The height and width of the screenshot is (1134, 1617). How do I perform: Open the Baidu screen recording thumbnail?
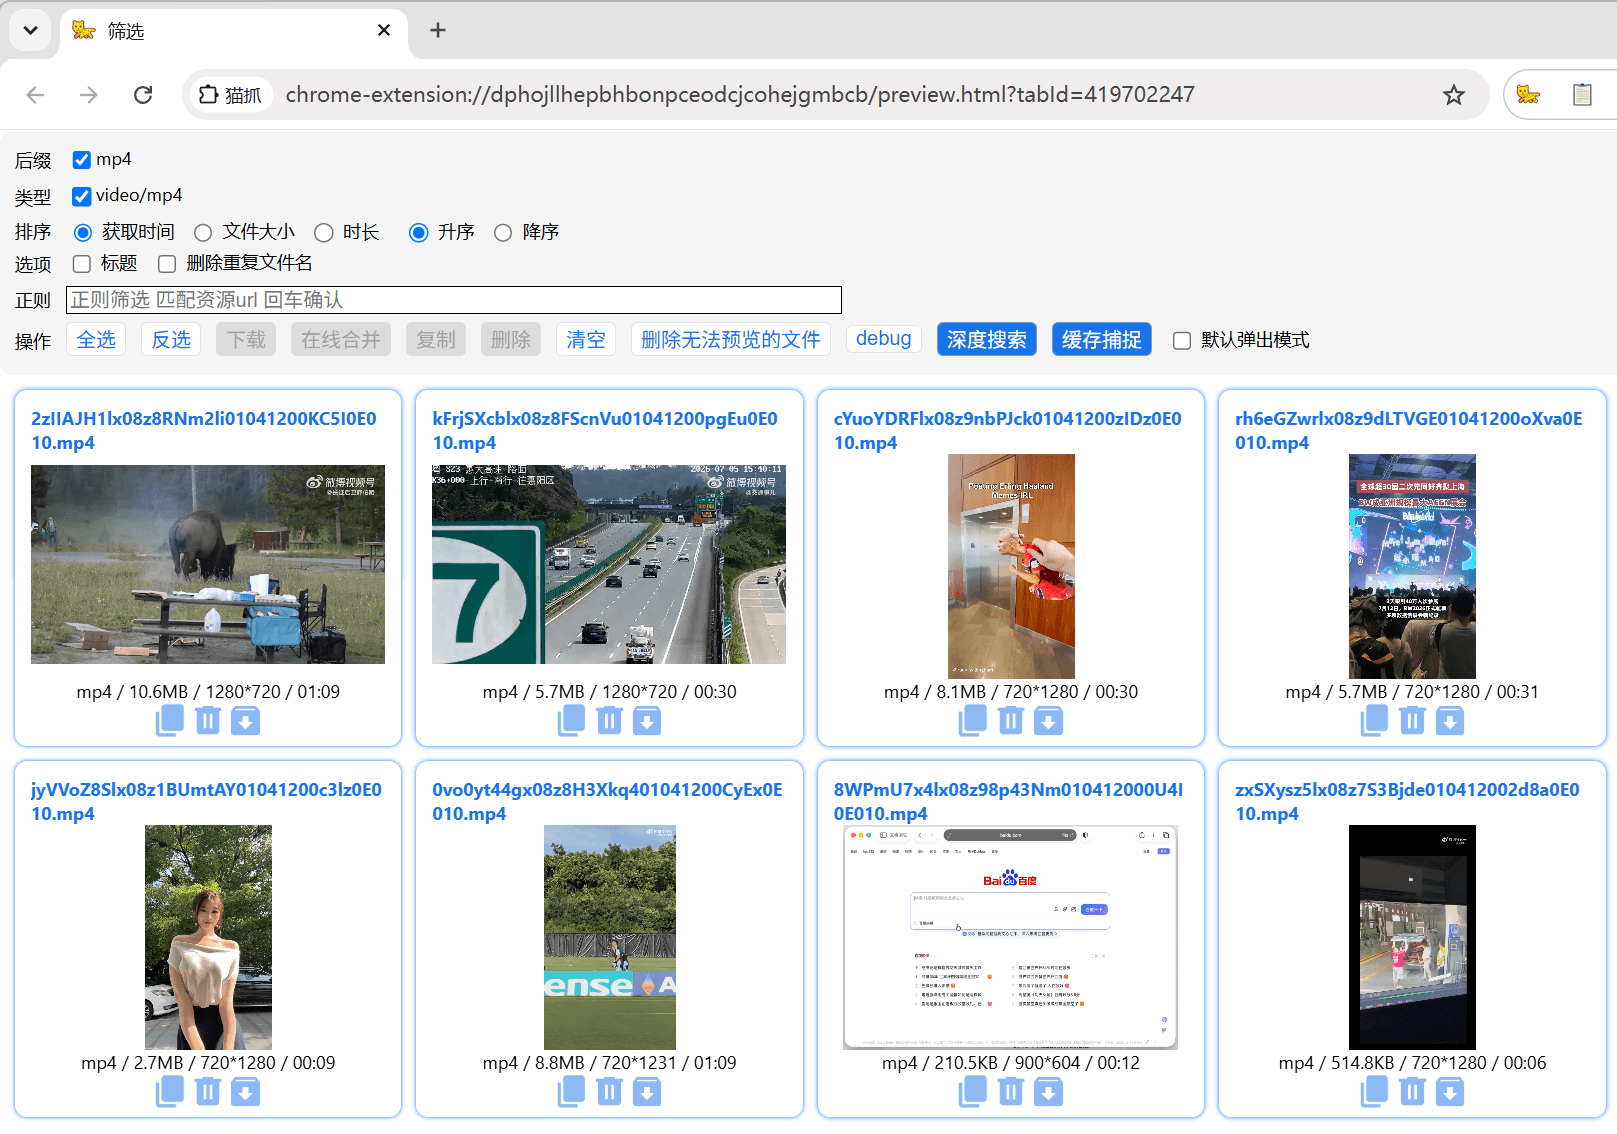1011,937
